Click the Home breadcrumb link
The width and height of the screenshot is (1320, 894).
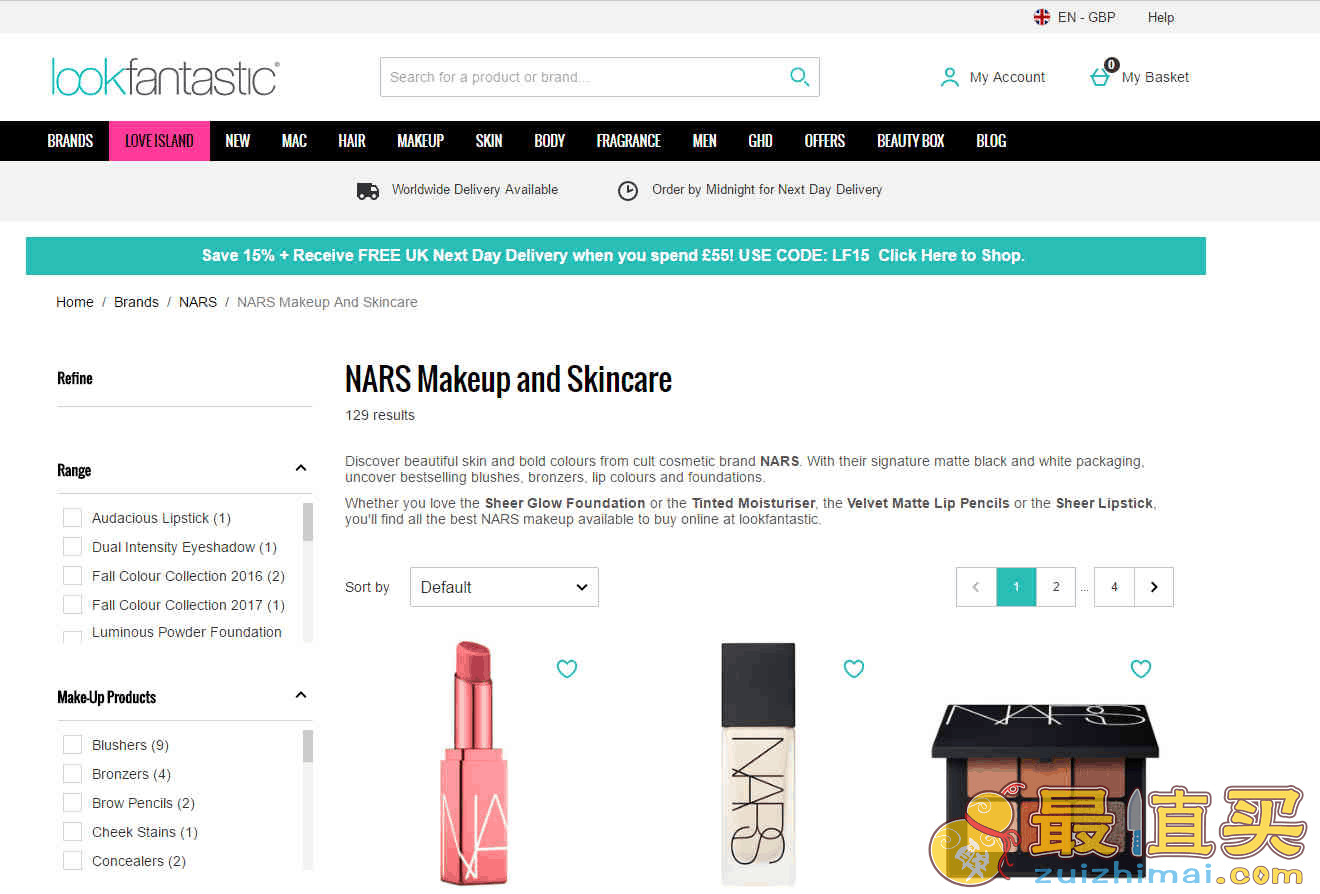tap(75, 302)
